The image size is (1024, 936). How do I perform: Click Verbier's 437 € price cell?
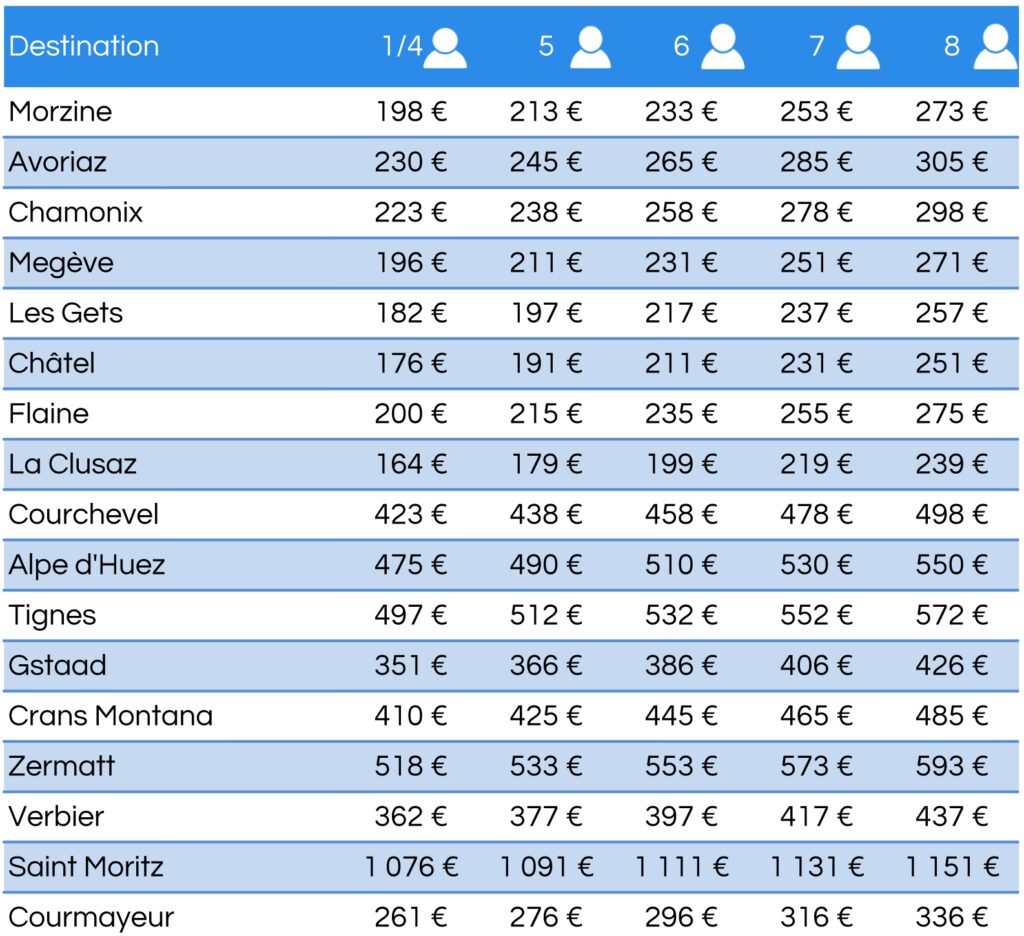point(951,816)
